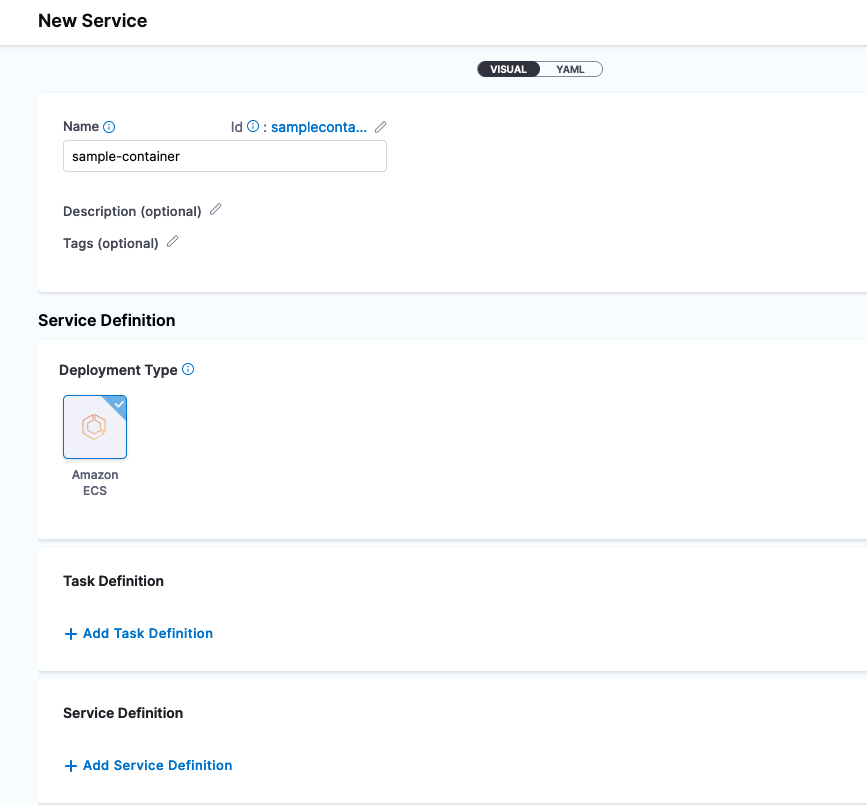Click the checkmark on Amazon ECS card
This screenshot has width=867, height=805.
(119, 403)
